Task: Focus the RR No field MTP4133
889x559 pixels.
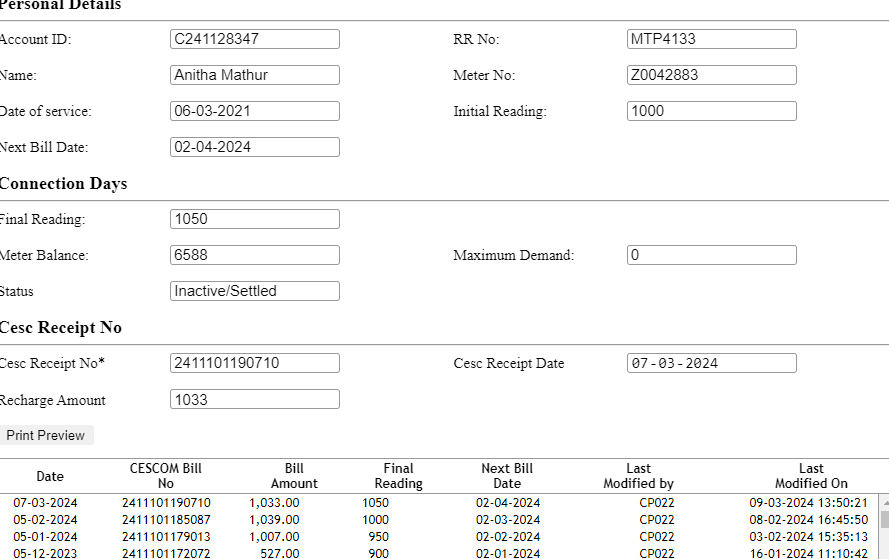Action: pyautogui.click(x=712, y=39)
